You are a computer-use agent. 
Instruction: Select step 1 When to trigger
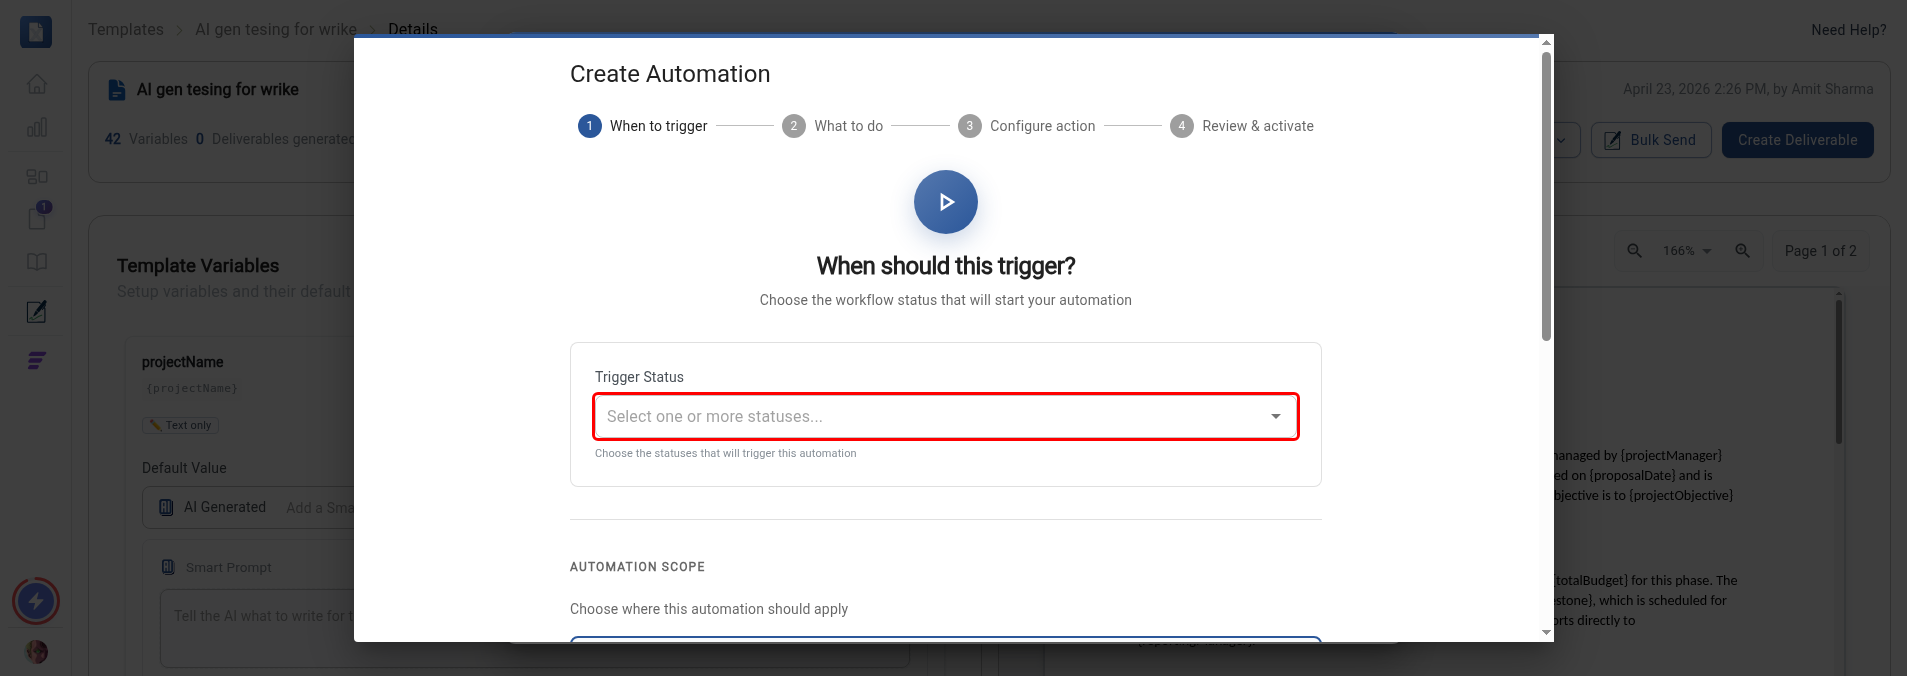[x=642, y=126]
